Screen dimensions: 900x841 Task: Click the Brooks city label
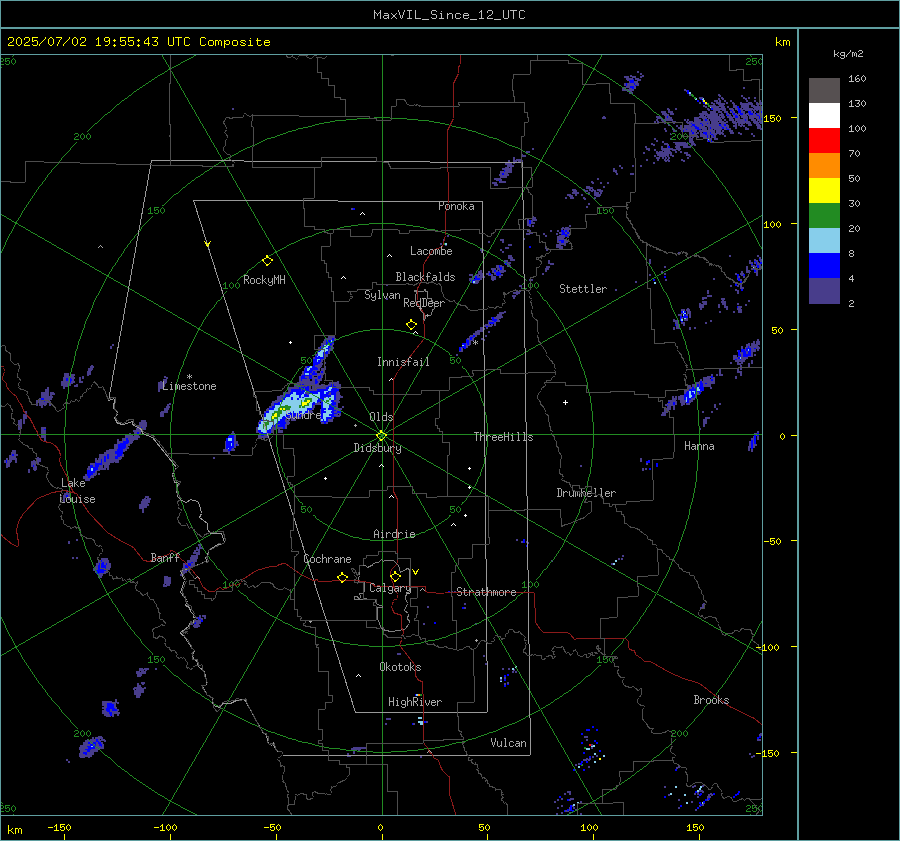[711, 700]
